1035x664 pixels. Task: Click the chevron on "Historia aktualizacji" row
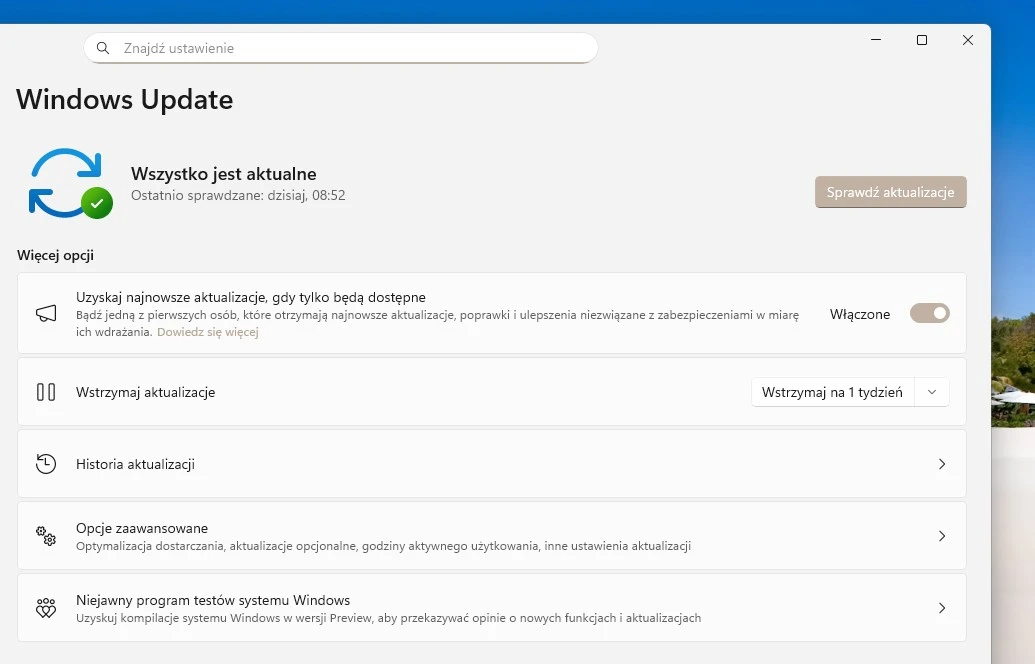941,464
